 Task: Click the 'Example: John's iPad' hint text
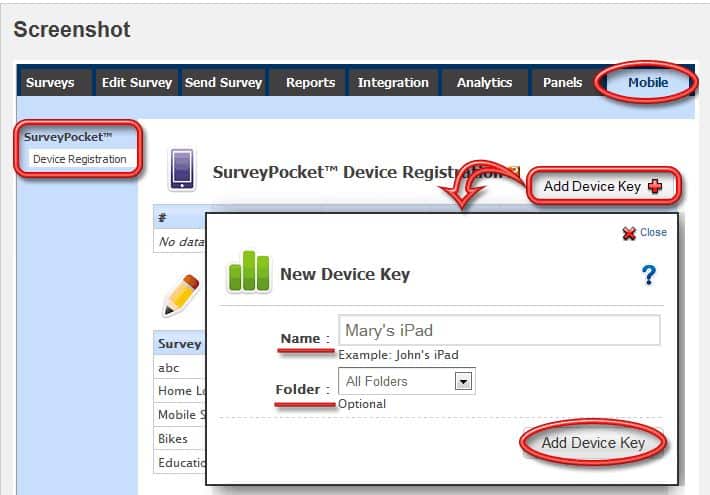[x=398, y=355]
